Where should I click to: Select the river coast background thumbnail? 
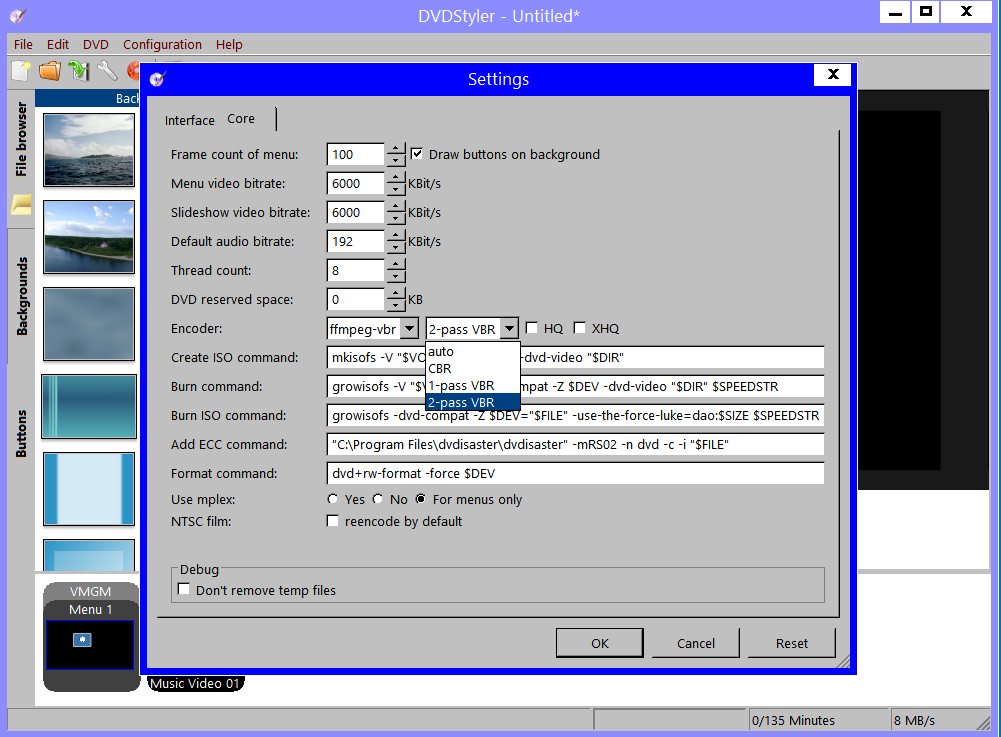tap(89, 237)
